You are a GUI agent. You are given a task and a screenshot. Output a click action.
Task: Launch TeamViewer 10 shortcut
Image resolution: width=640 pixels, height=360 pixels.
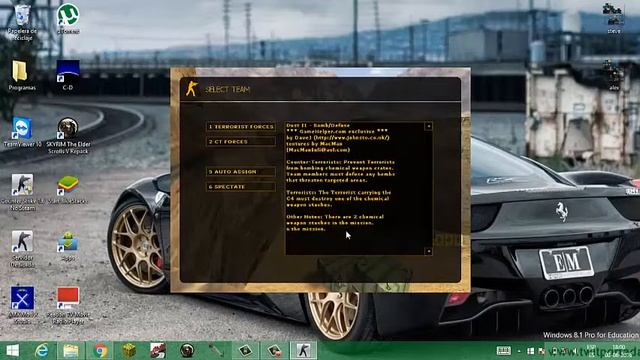(x=22, y=131)
